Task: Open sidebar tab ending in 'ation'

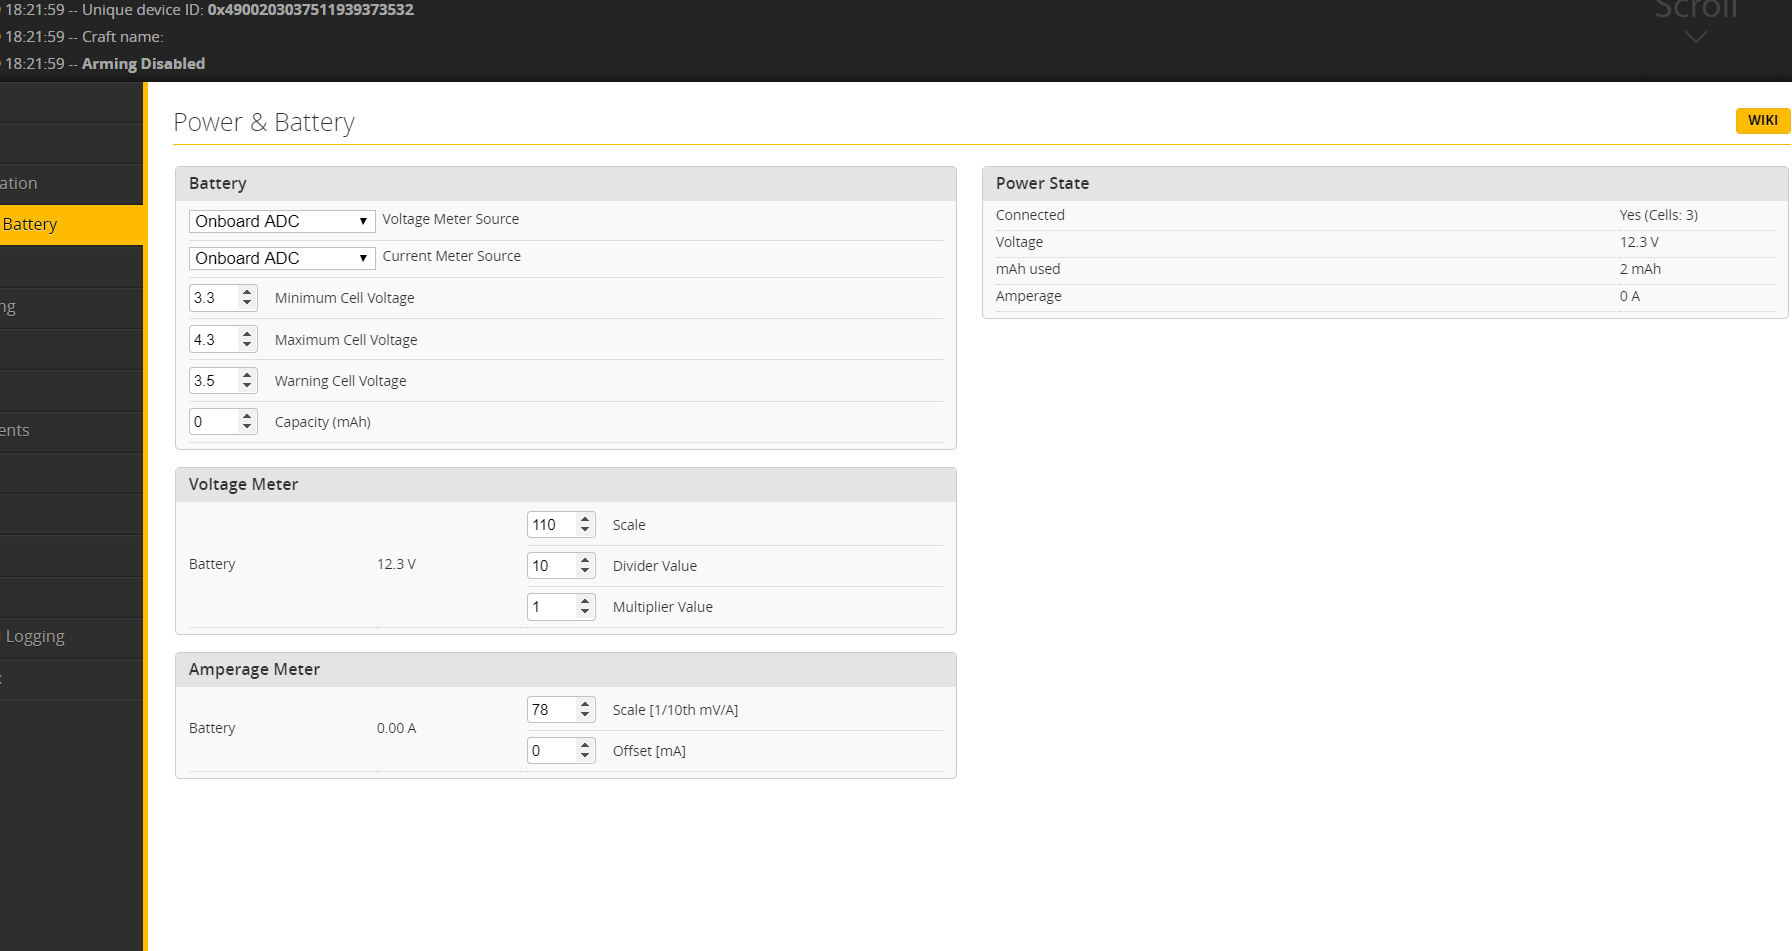Action: 71,184
